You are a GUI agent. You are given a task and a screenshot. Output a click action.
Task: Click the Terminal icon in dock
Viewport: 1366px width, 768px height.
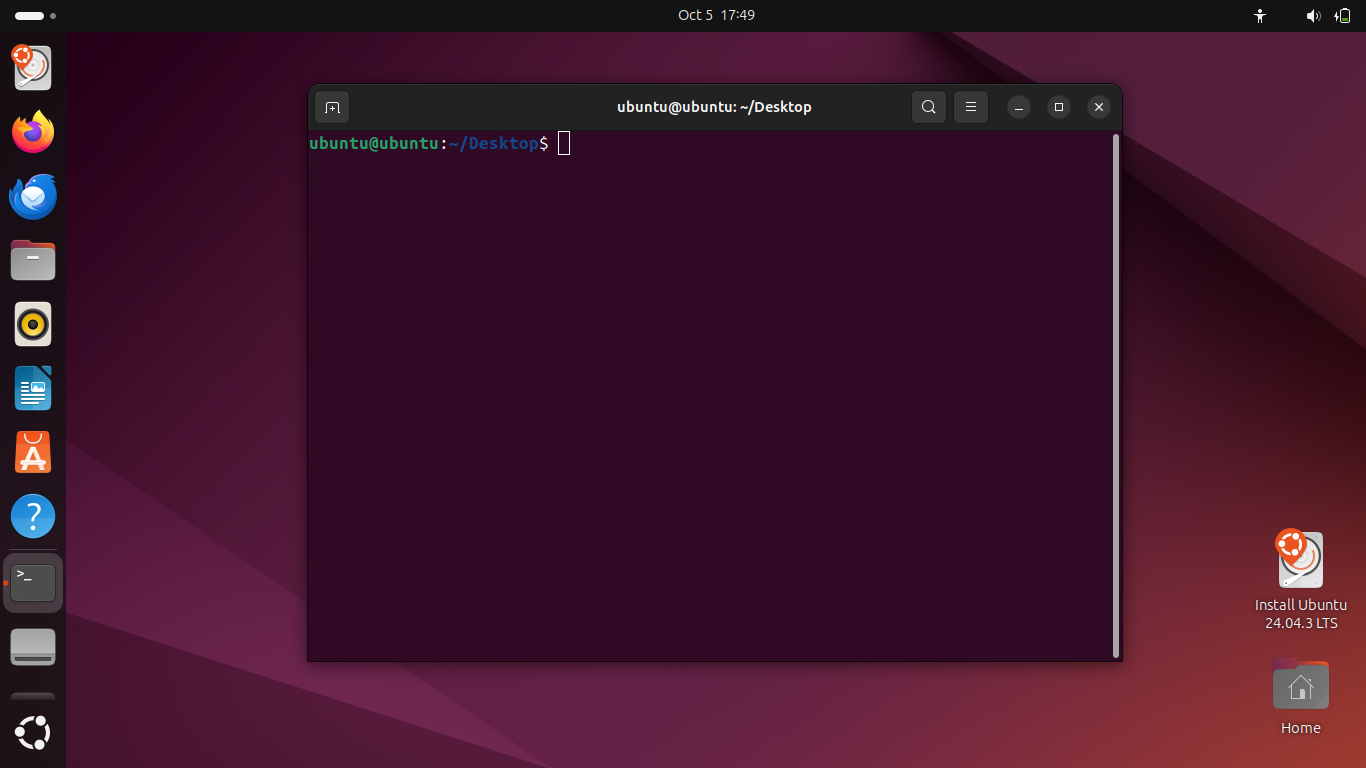(x=33, y=582)
